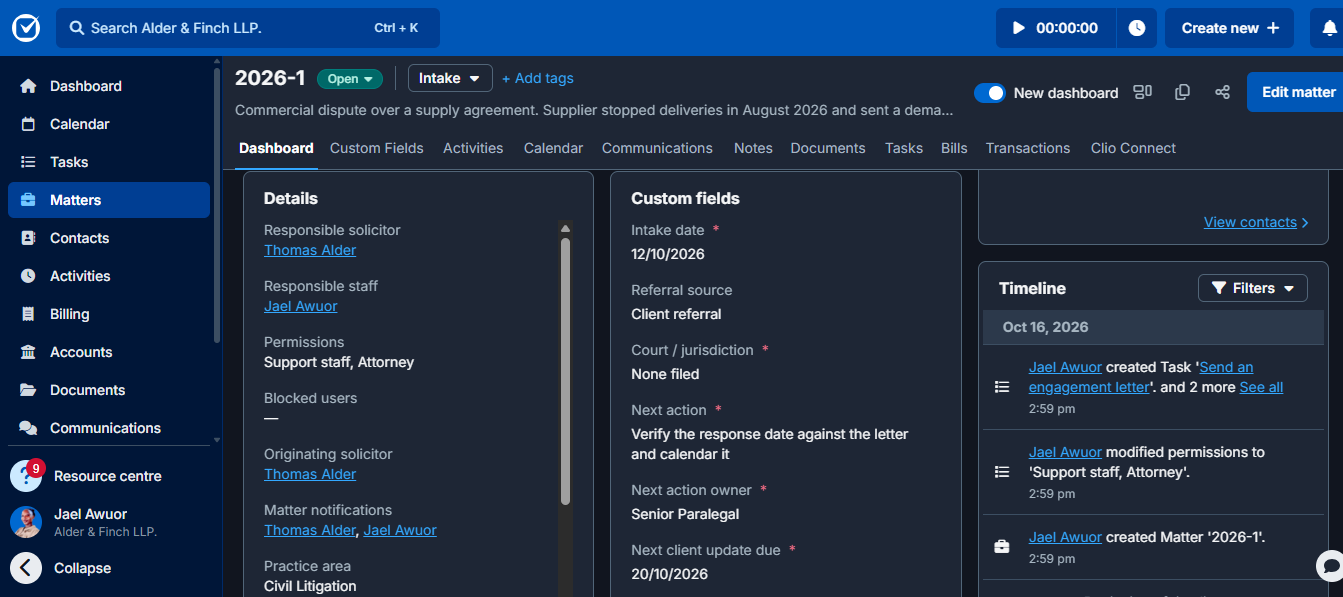Click the 'Client referral' value
1343x597 pixels.
[x=676, y=314]
